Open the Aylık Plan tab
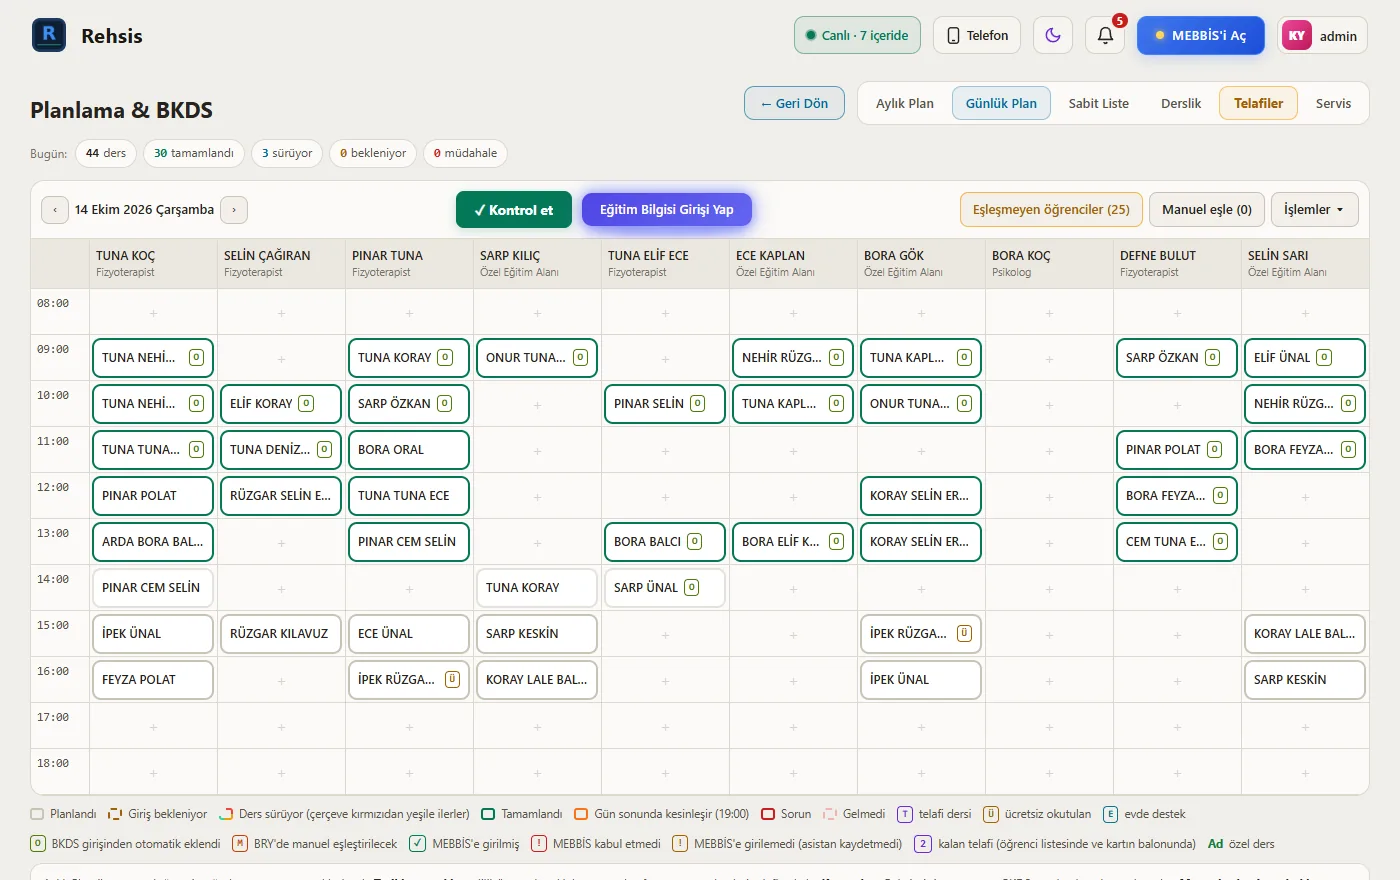The width and height of the screenshot is (1400, 880). click(x=905, y=103)
